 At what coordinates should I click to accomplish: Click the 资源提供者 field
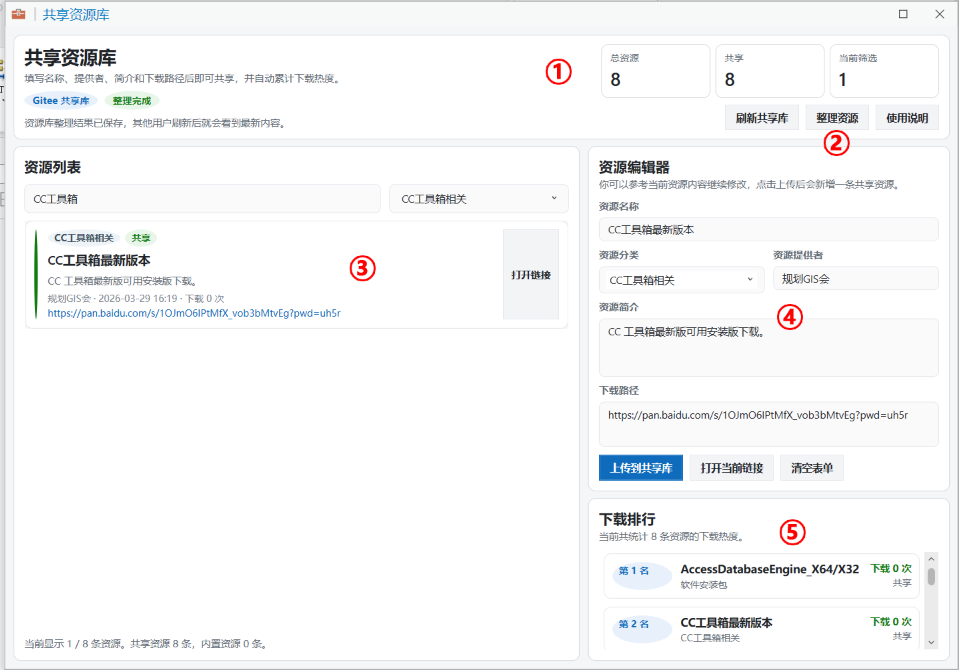click(x=855, y=279)
